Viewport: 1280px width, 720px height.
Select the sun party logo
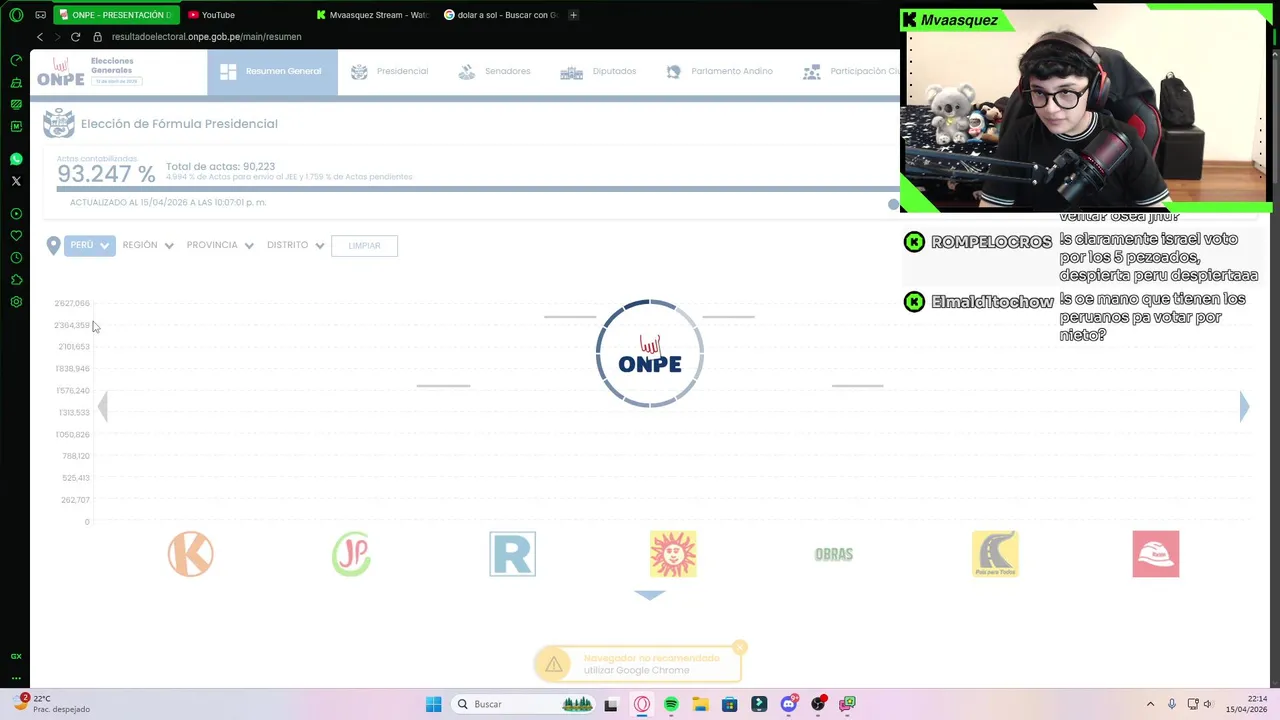(x=673, y=554)
